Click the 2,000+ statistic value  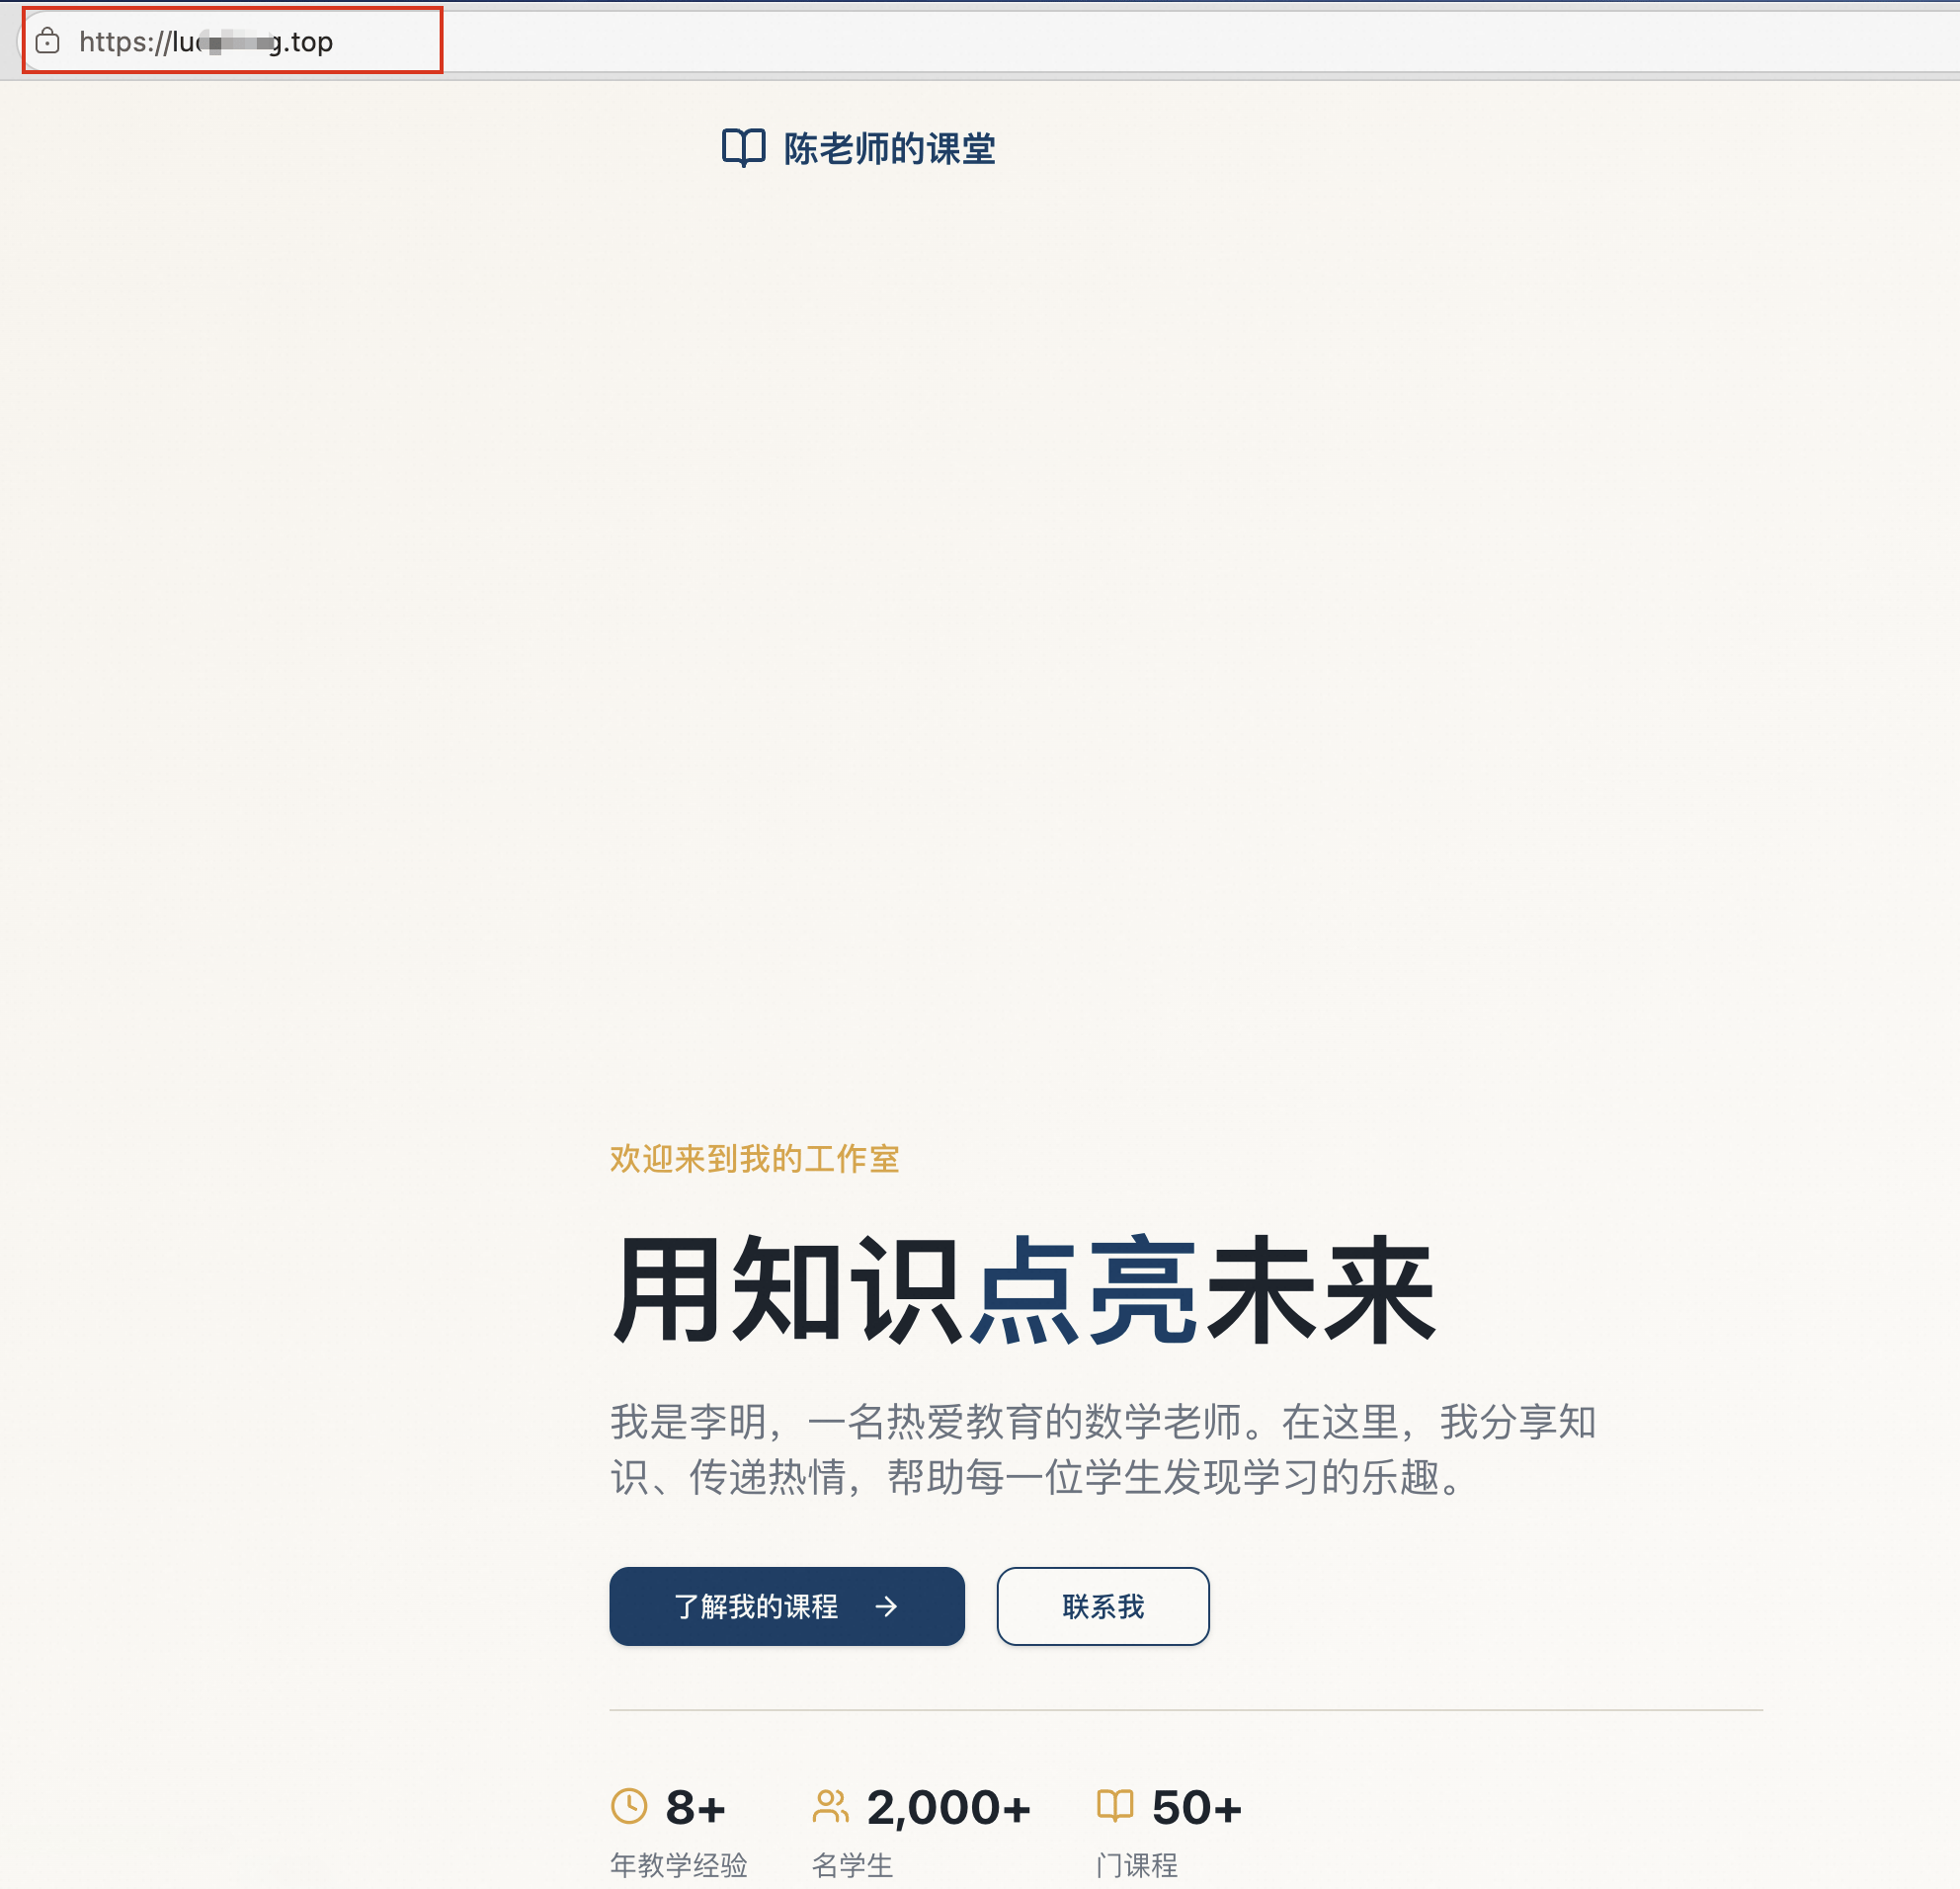click(x=949, y=1808)
